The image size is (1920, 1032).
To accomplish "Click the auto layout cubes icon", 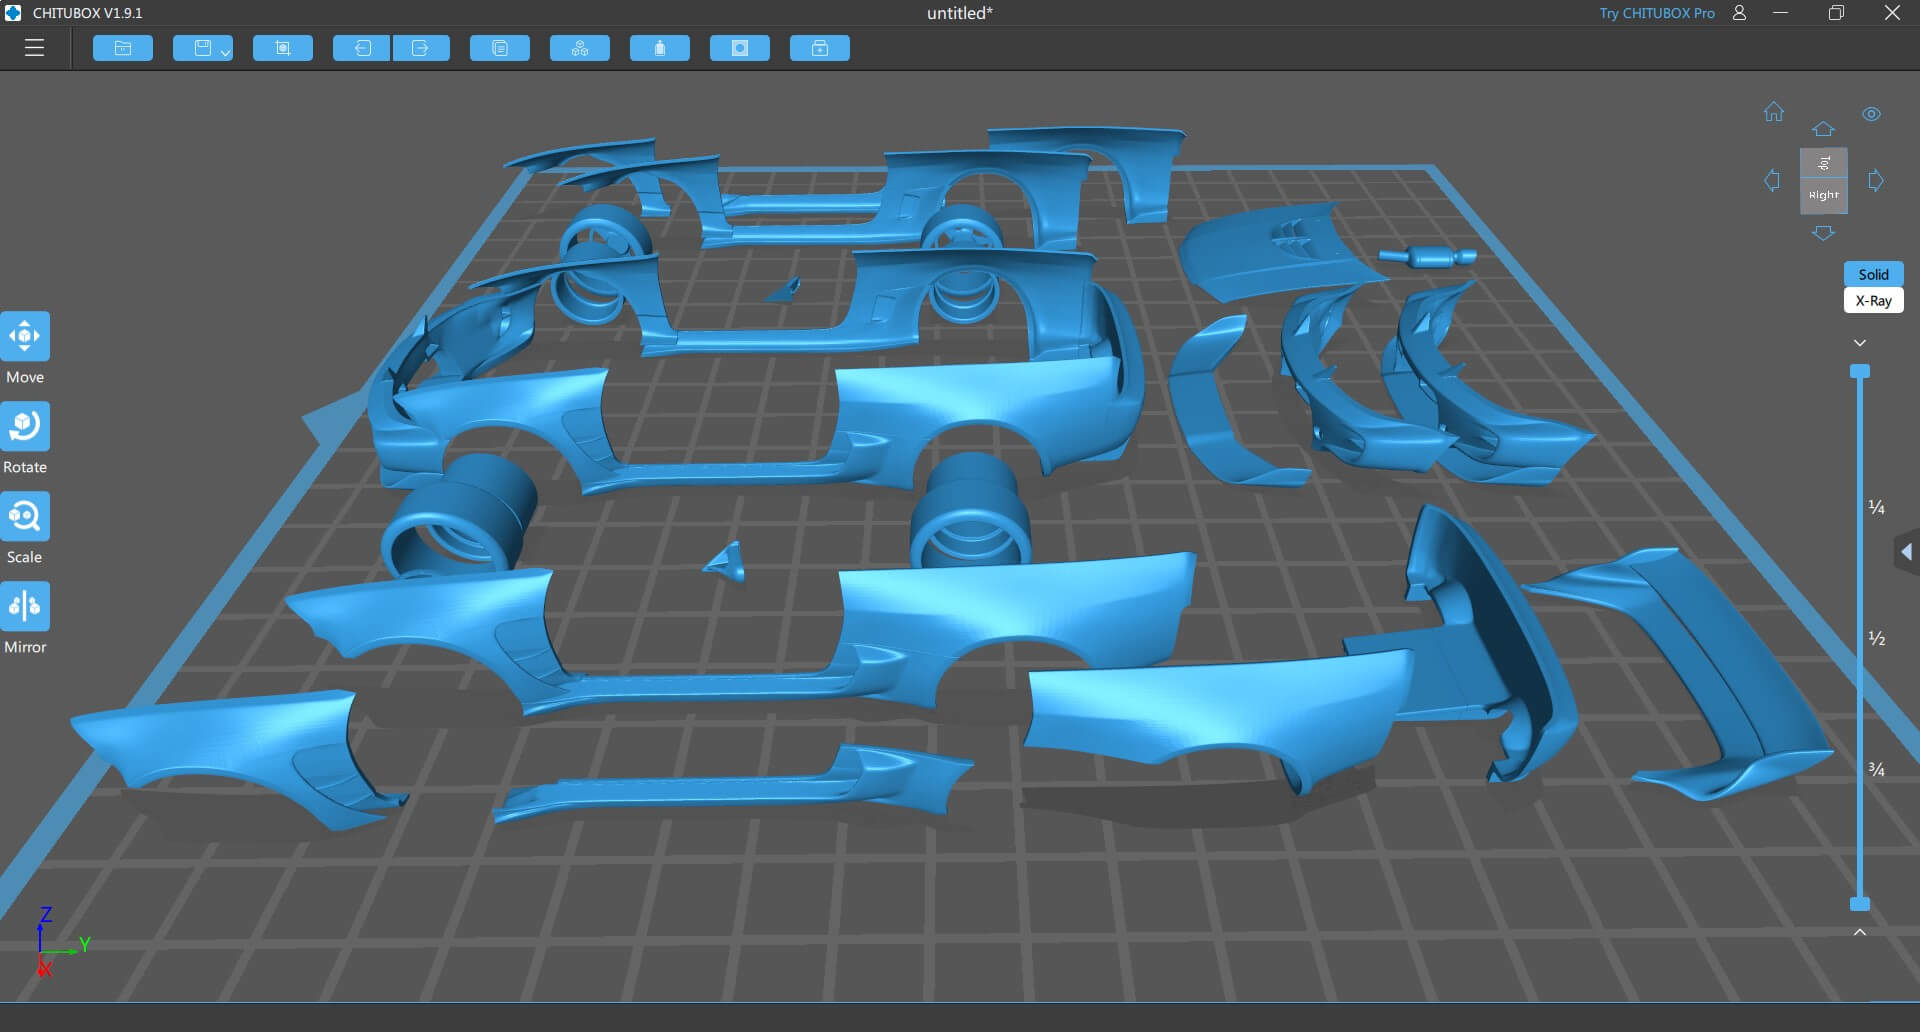I will (x=580, y=48).
